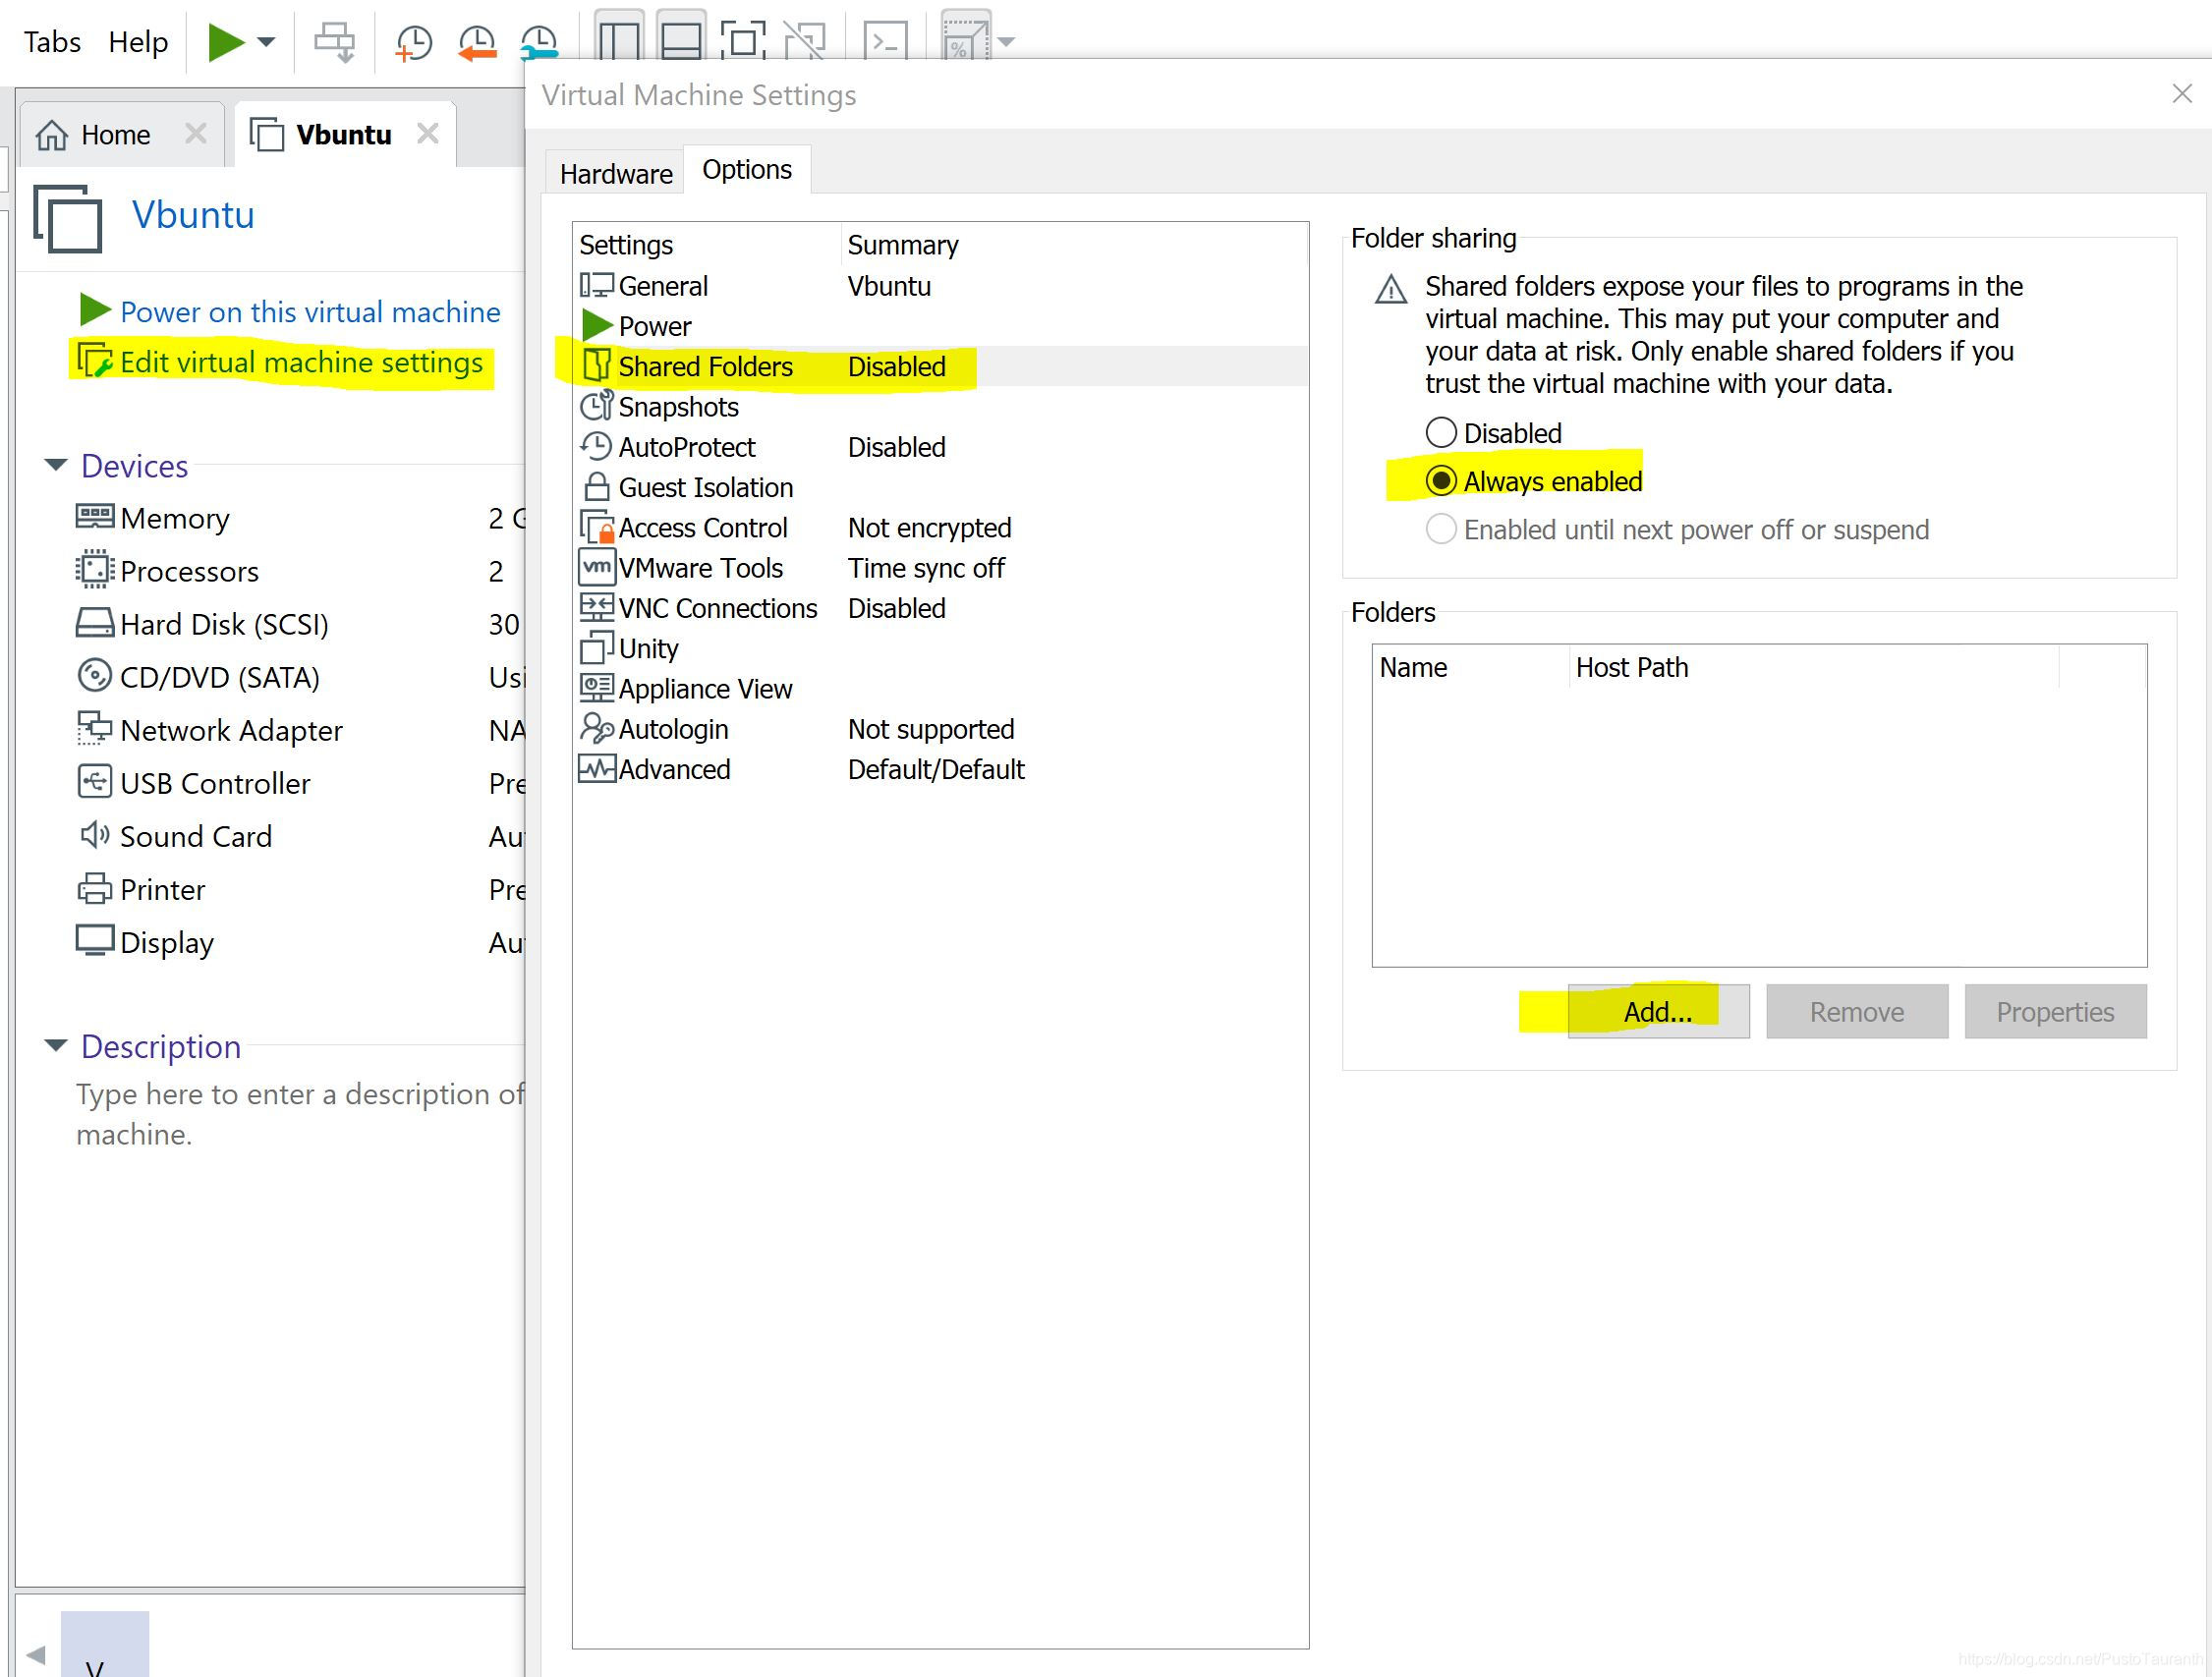Click the Host Path column header
The height and width of the screenshot is (1677, 2212).
click(1631, 667)
